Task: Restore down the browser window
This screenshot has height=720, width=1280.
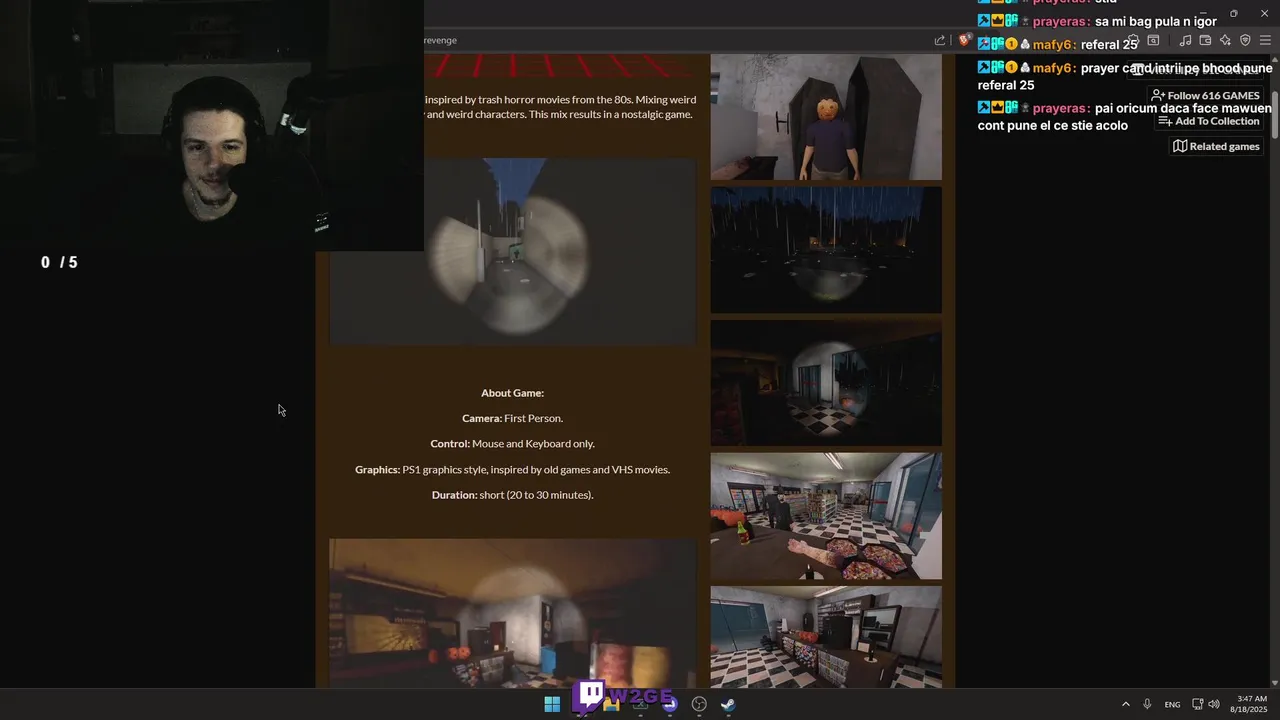Action: 1233,13
